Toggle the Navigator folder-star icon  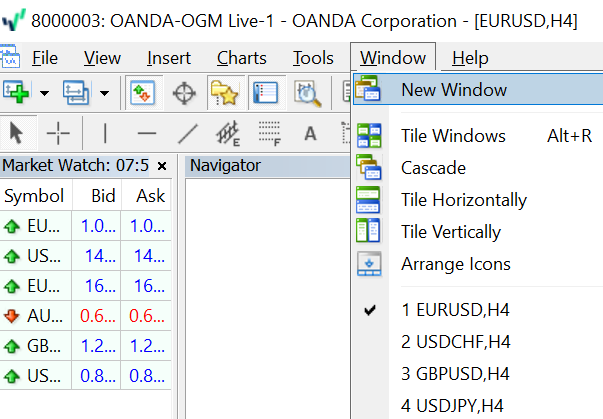225,93
